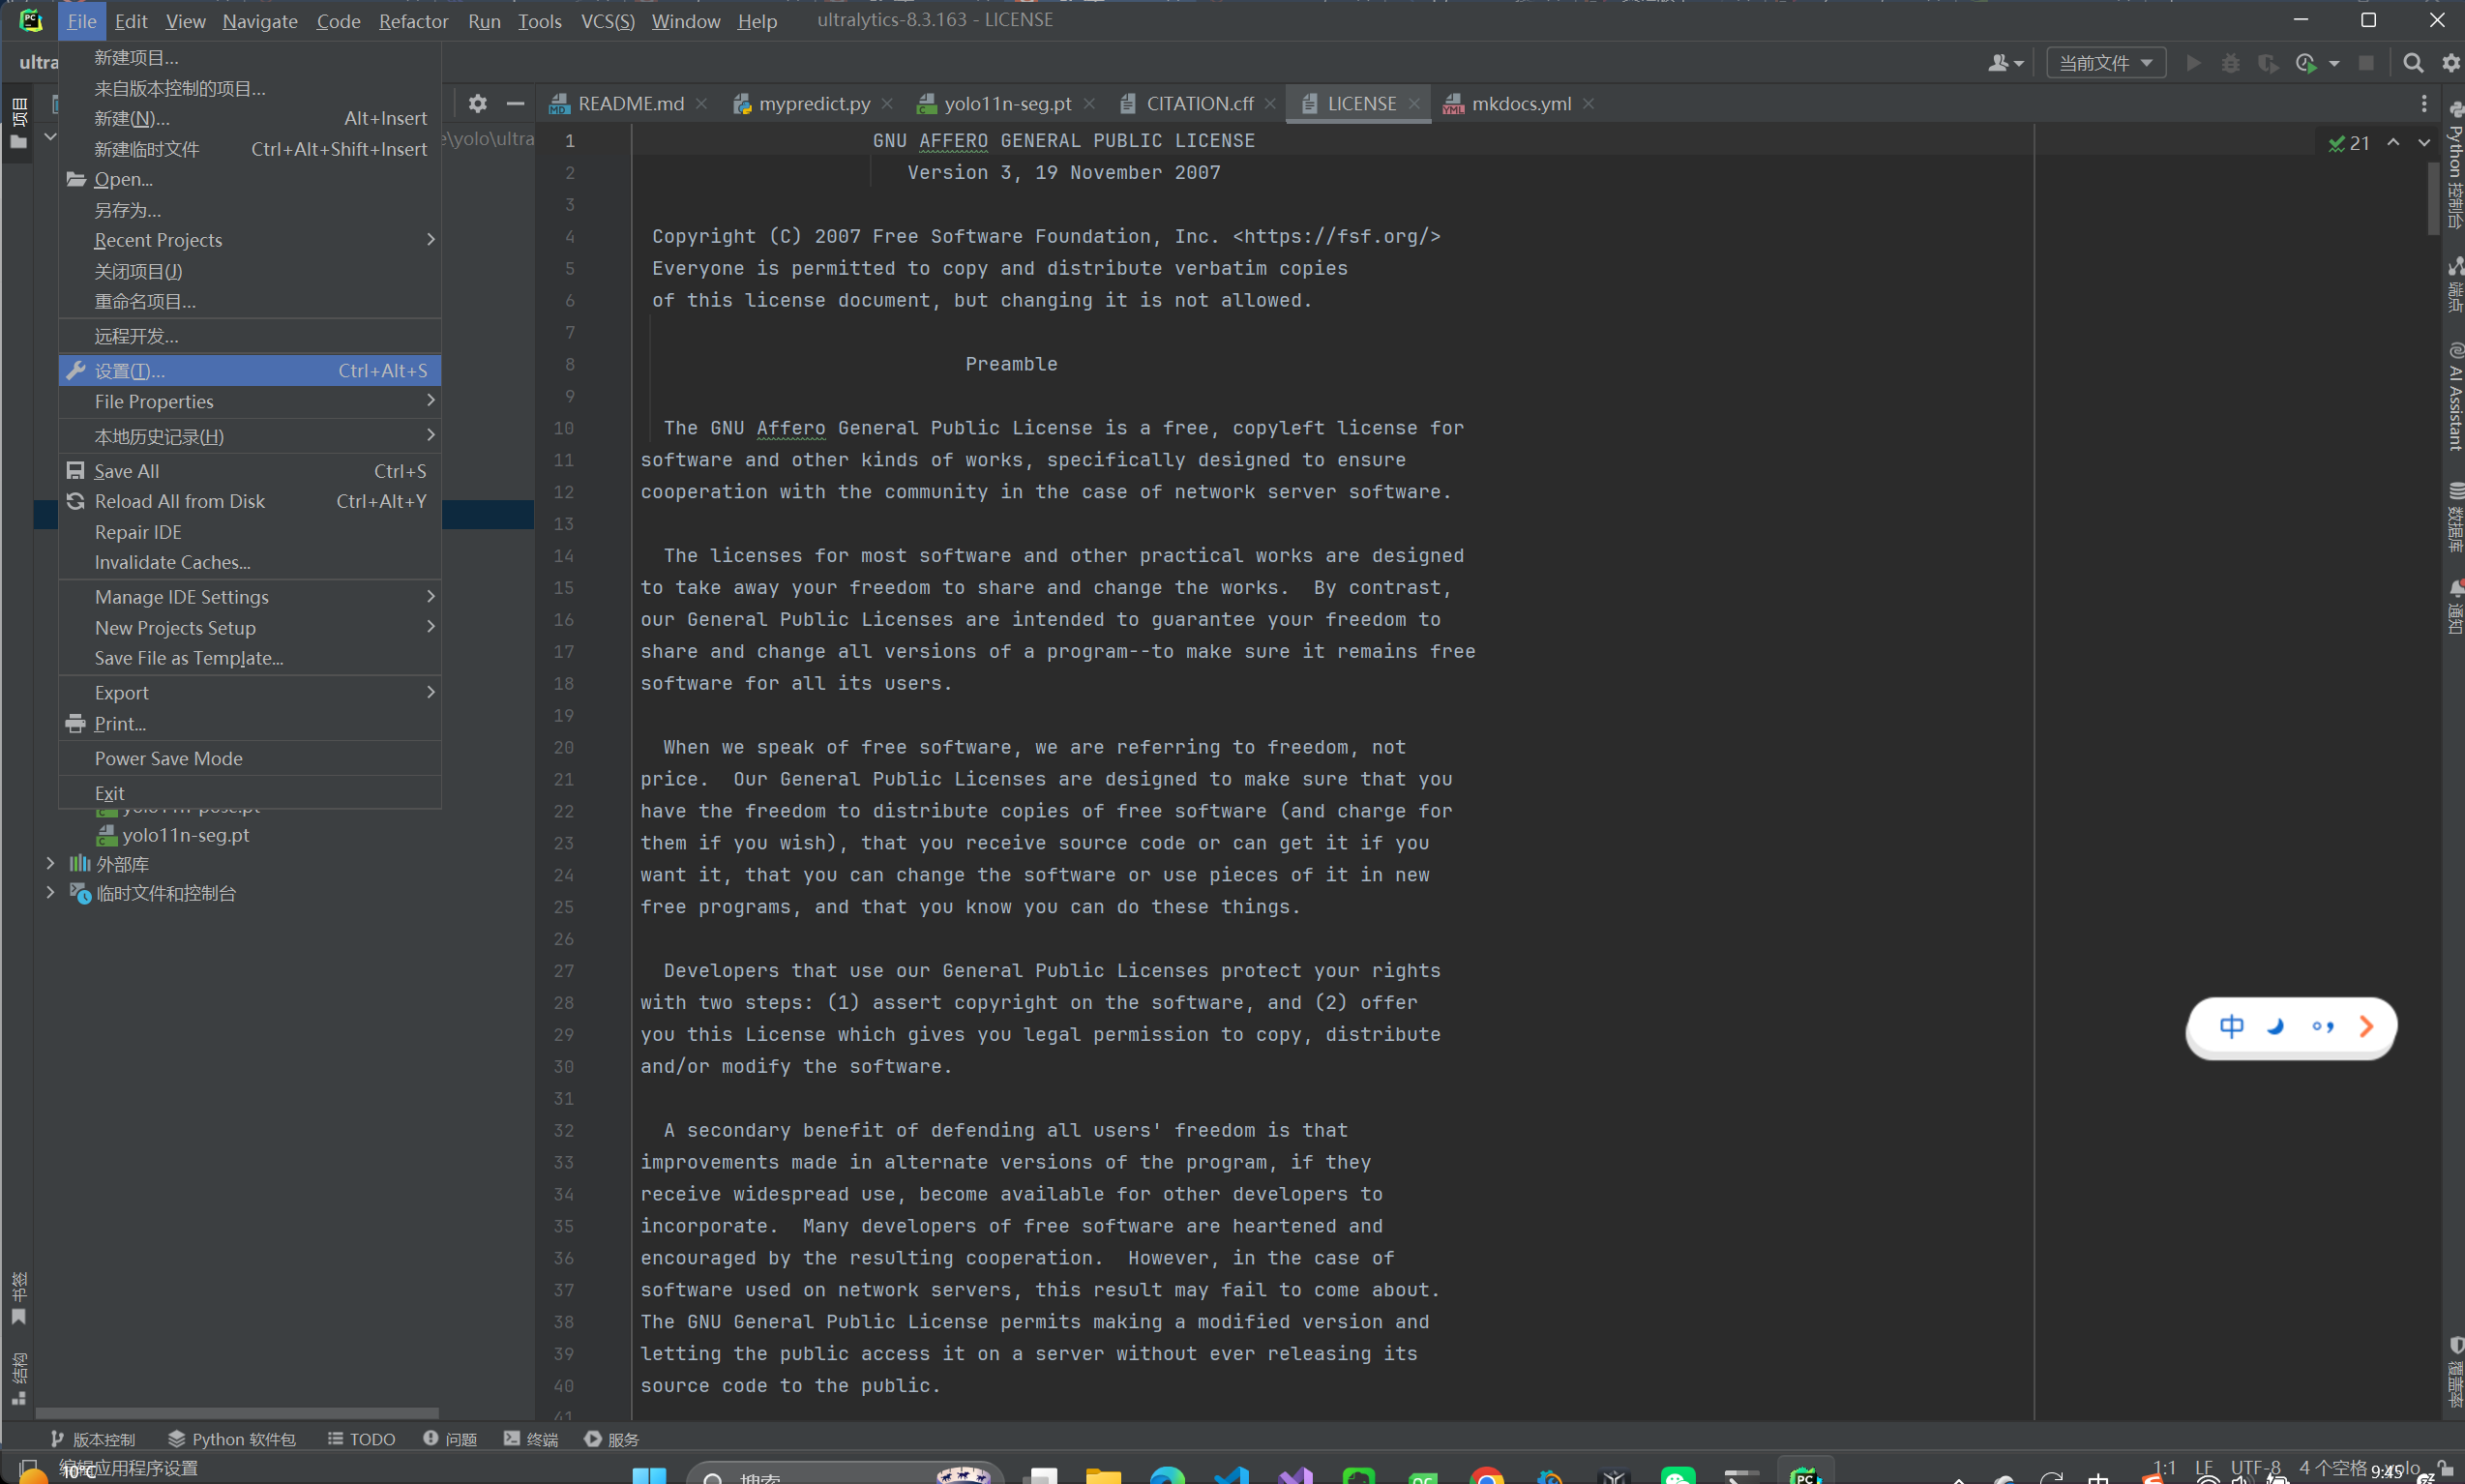Open the 当前文件 run configuration dropdown

2105,63
